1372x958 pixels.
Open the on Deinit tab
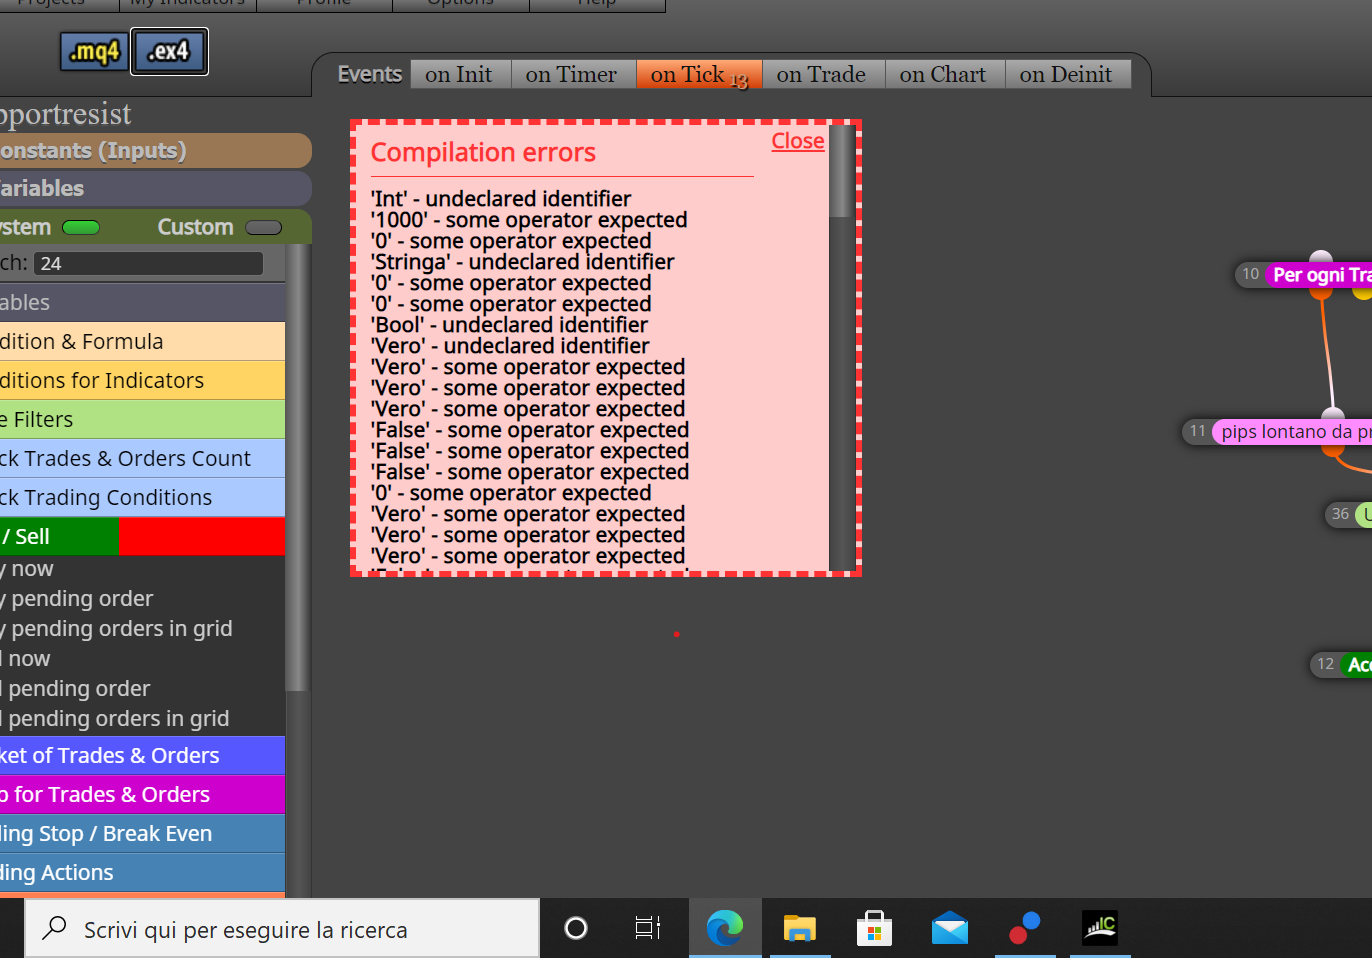[1066, 74]
